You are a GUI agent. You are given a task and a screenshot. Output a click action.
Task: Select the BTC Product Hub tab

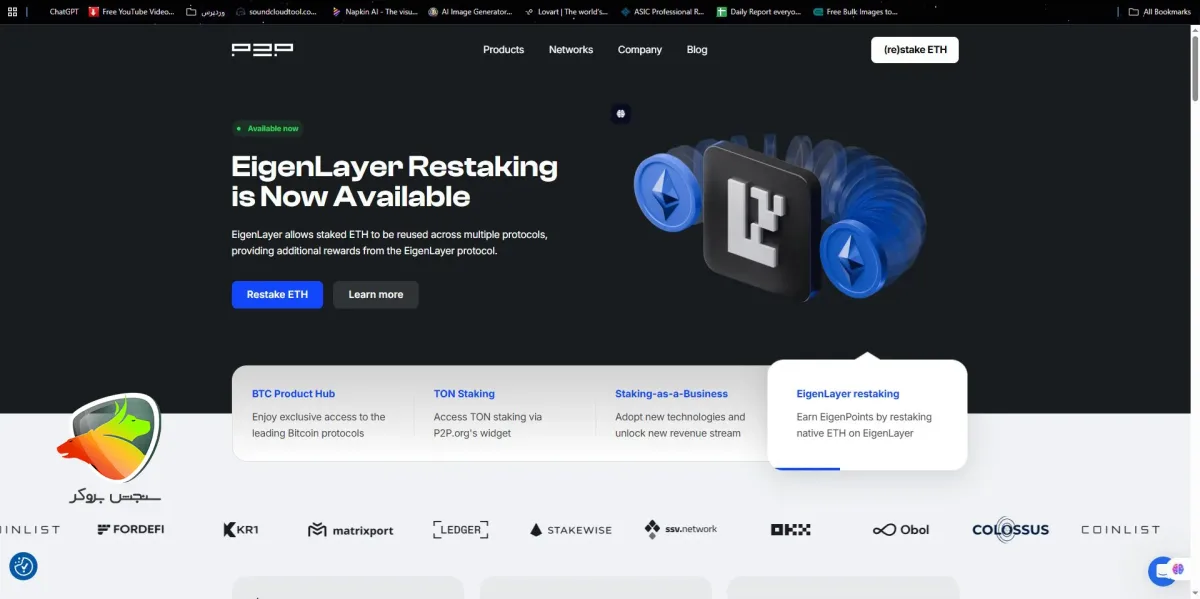click(322, 413)
